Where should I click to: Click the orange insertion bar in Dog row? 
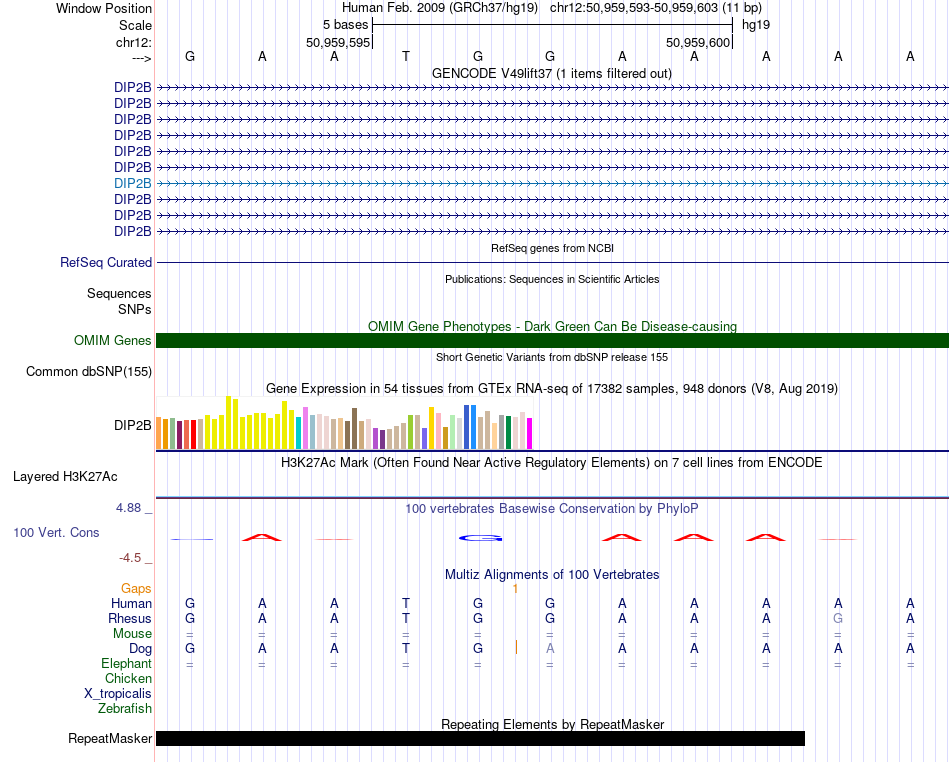(516, 648)
